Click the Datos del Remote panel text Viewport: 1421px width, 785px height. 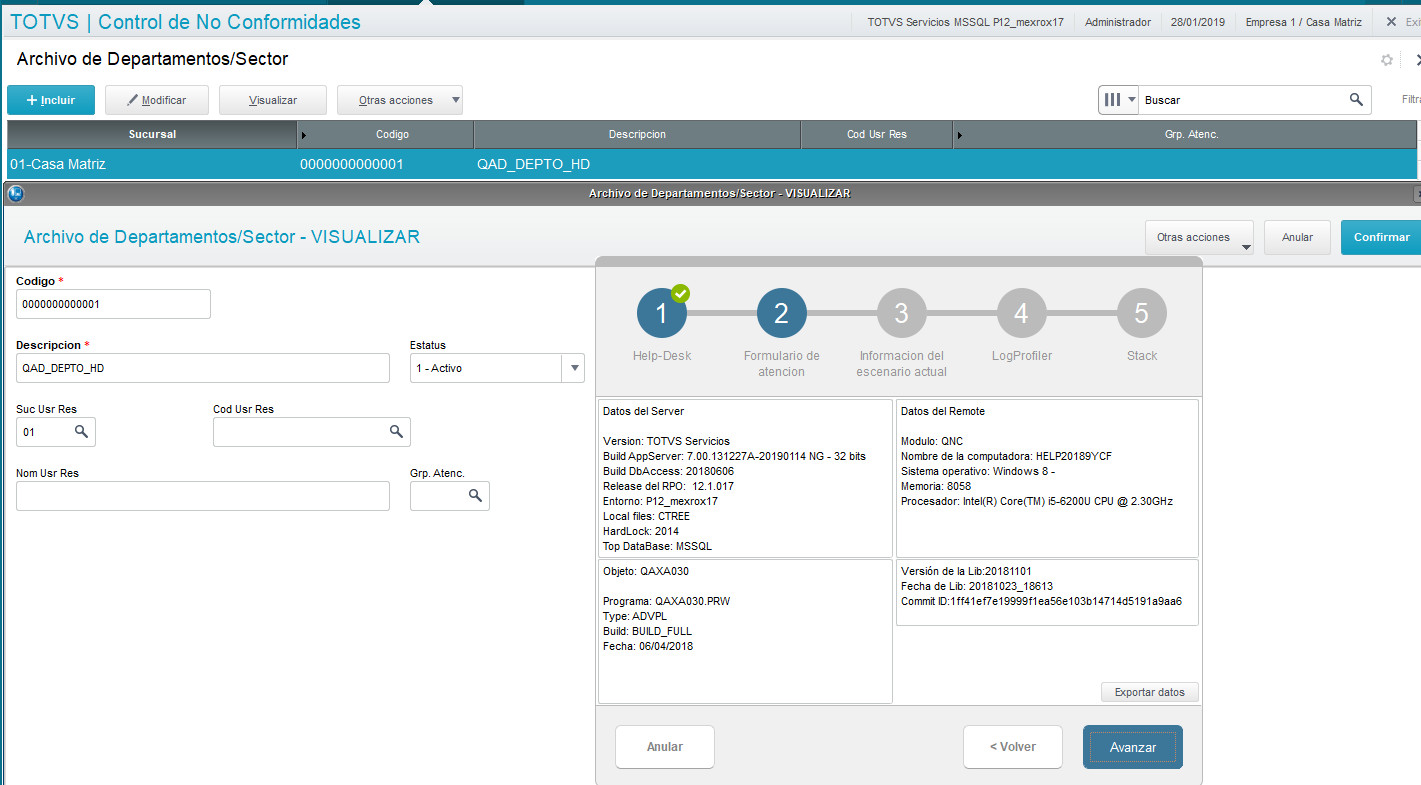pos(943,411)
